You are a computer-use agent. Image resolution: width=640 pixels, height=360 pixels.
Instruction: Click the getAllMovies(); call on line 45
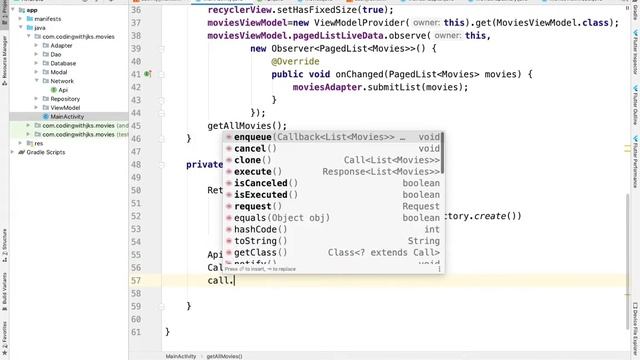click(x=247, y=126)
